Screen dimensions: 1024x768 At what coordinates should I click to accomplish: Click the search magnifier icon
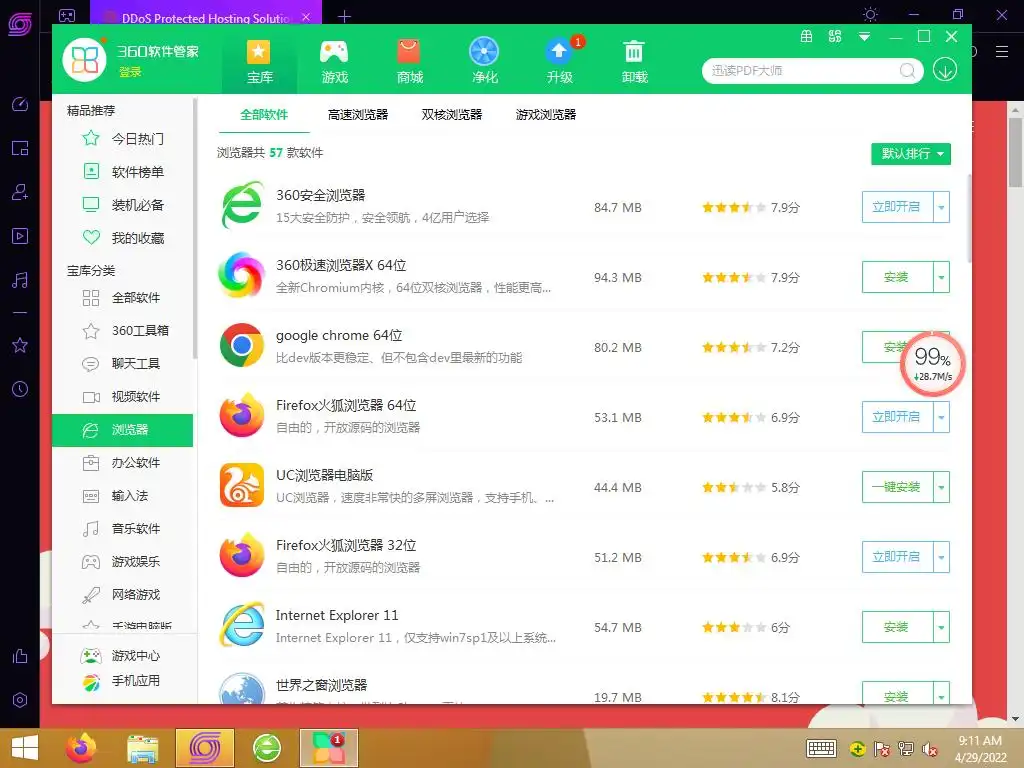coord(907,71)
